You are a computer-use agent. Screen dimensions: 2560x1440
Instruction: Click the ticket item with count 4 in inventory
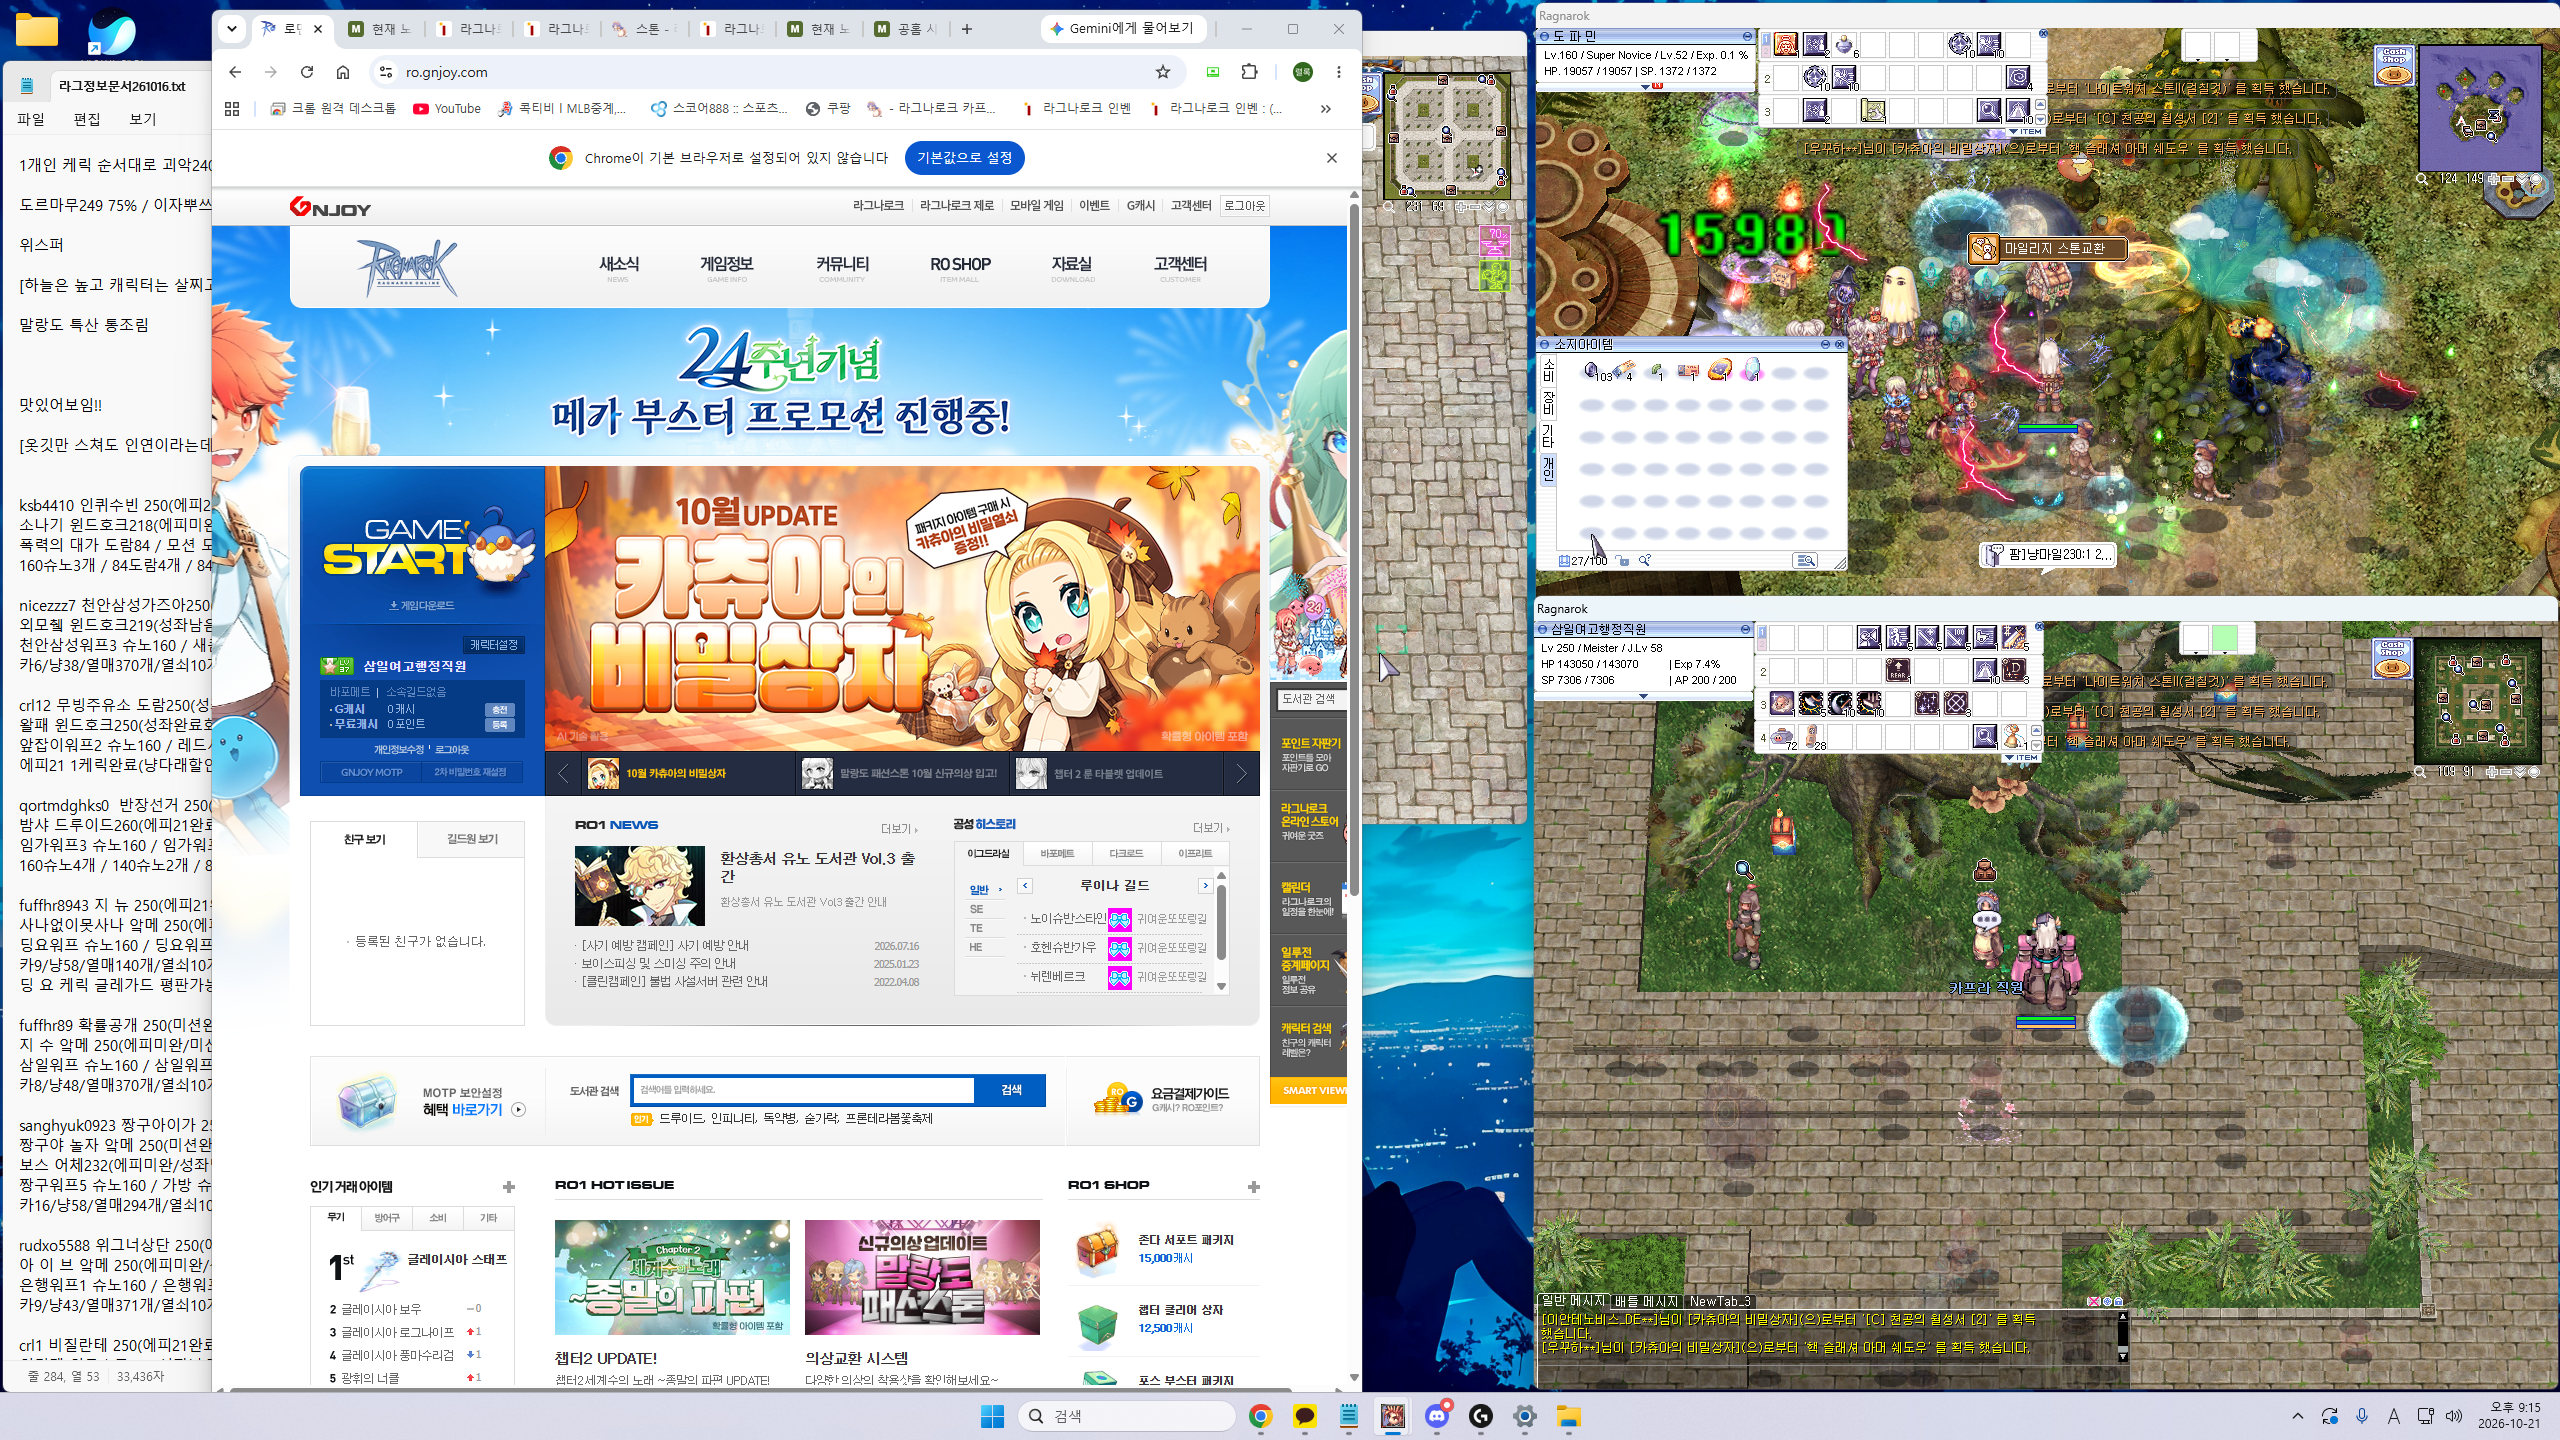tap(1624, 371)
